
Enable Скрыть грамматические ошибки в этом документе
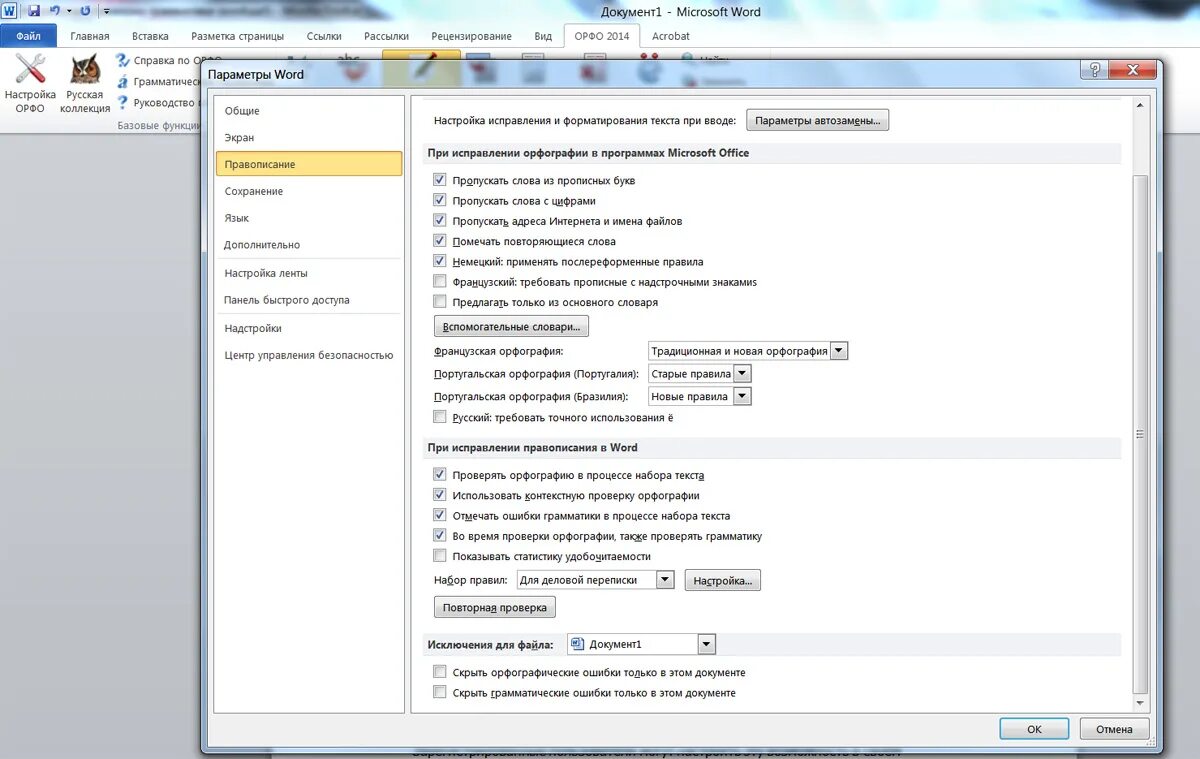click(440, 692)
